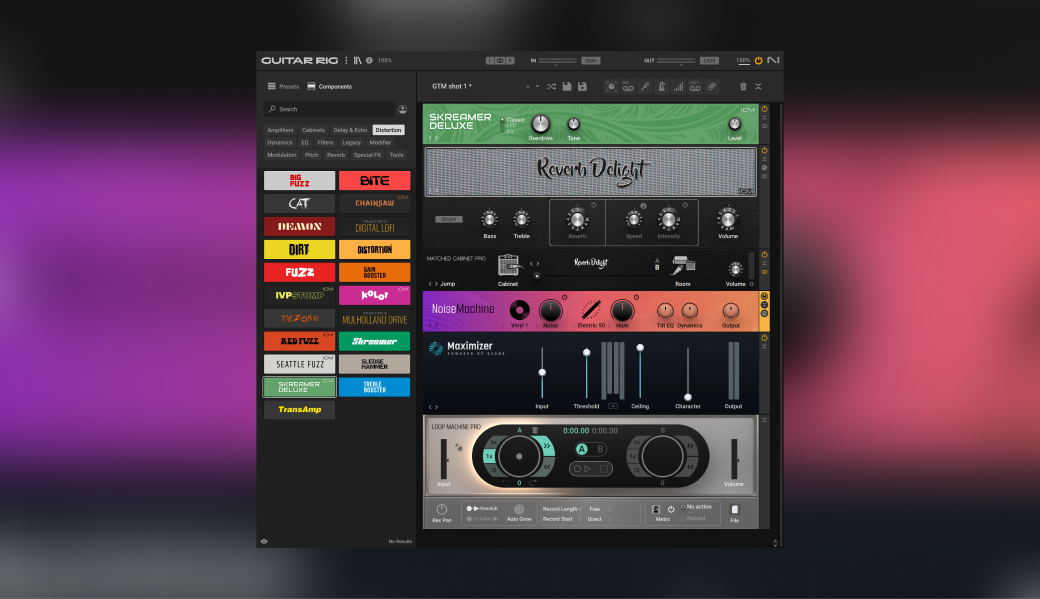The width and height of the screenshot is (1040, 599).
Task: Add the Treble Booster component
Action: coord(375,387)
